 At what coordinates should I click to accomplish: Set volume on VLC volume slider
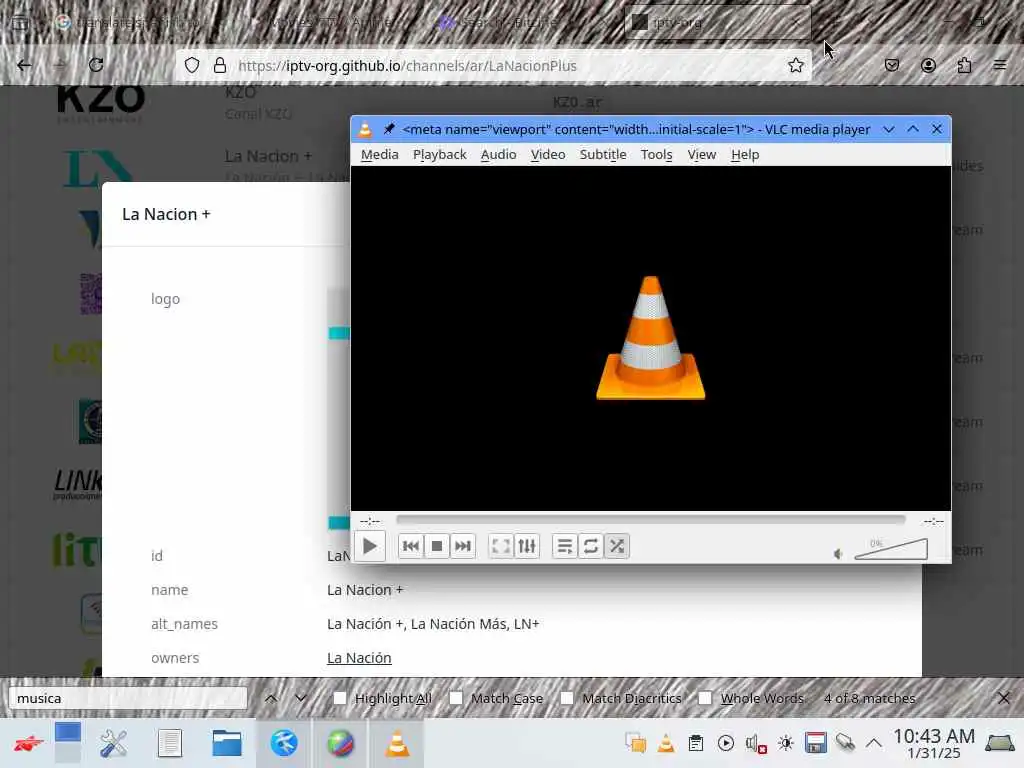pyautogui.click(x=891, y=549)
